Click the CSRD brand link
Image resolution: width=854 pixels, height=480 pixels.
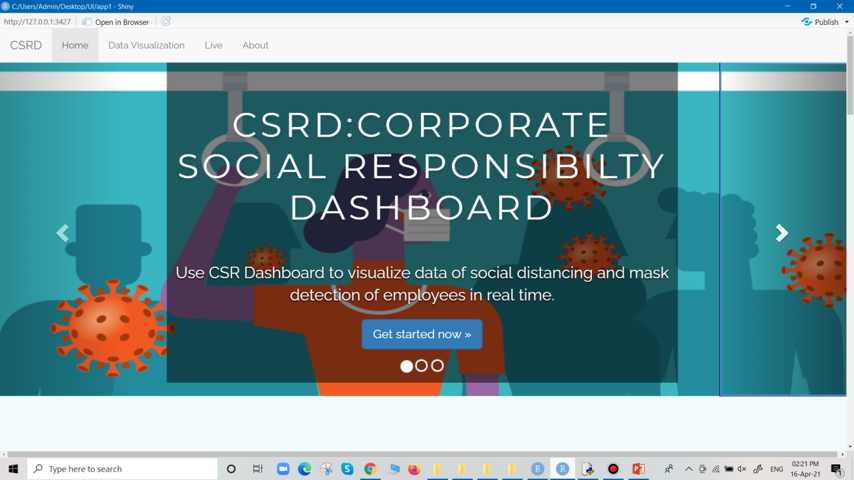tap(26, 45)
